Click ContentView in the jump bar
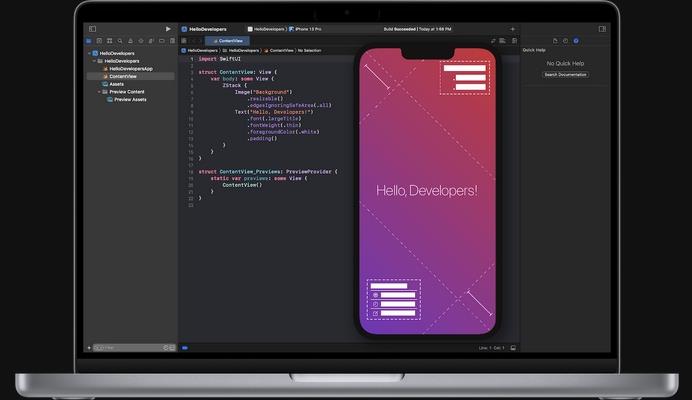Screen dimensions: 692x400 coord(279,51)
